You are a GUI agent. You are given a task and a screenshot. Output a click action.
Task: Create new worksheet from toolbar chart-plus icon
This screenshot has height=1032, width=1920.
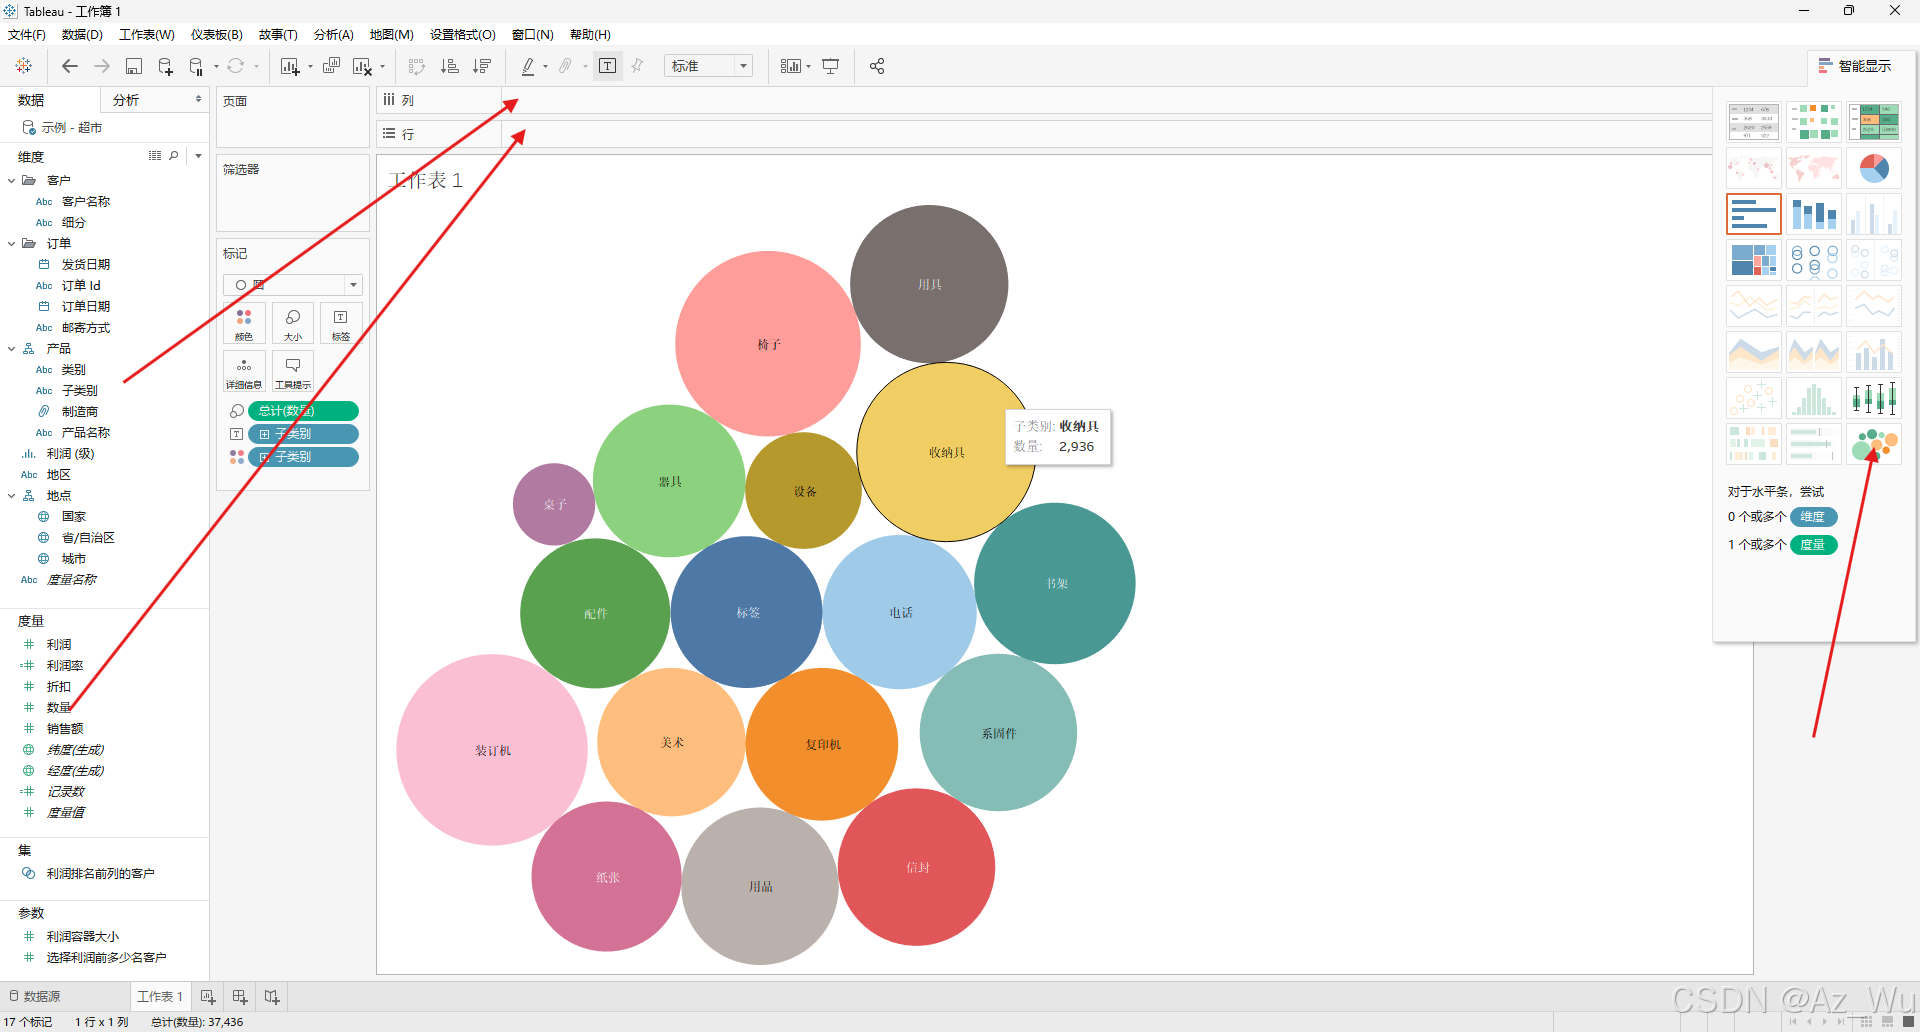coord(290,66)
